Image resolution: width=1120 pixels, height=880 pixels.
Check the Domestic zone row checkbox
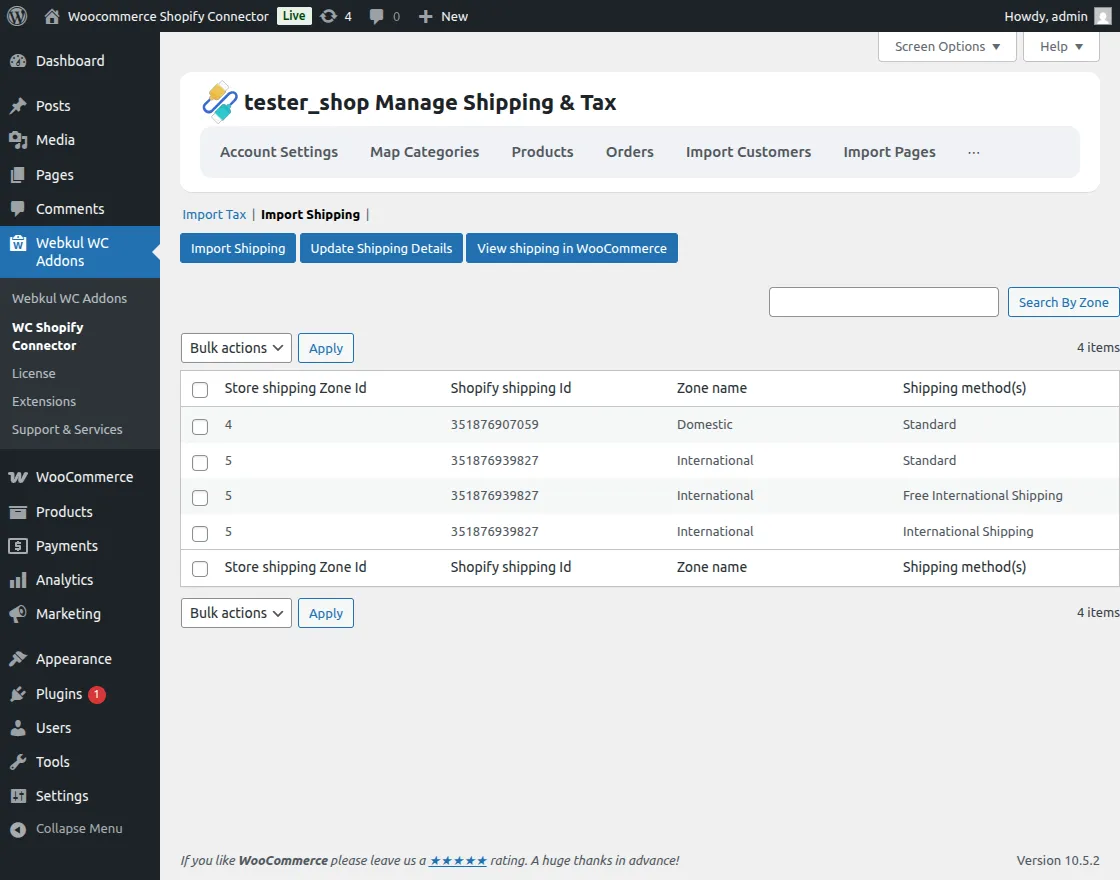tap(200, 426)
